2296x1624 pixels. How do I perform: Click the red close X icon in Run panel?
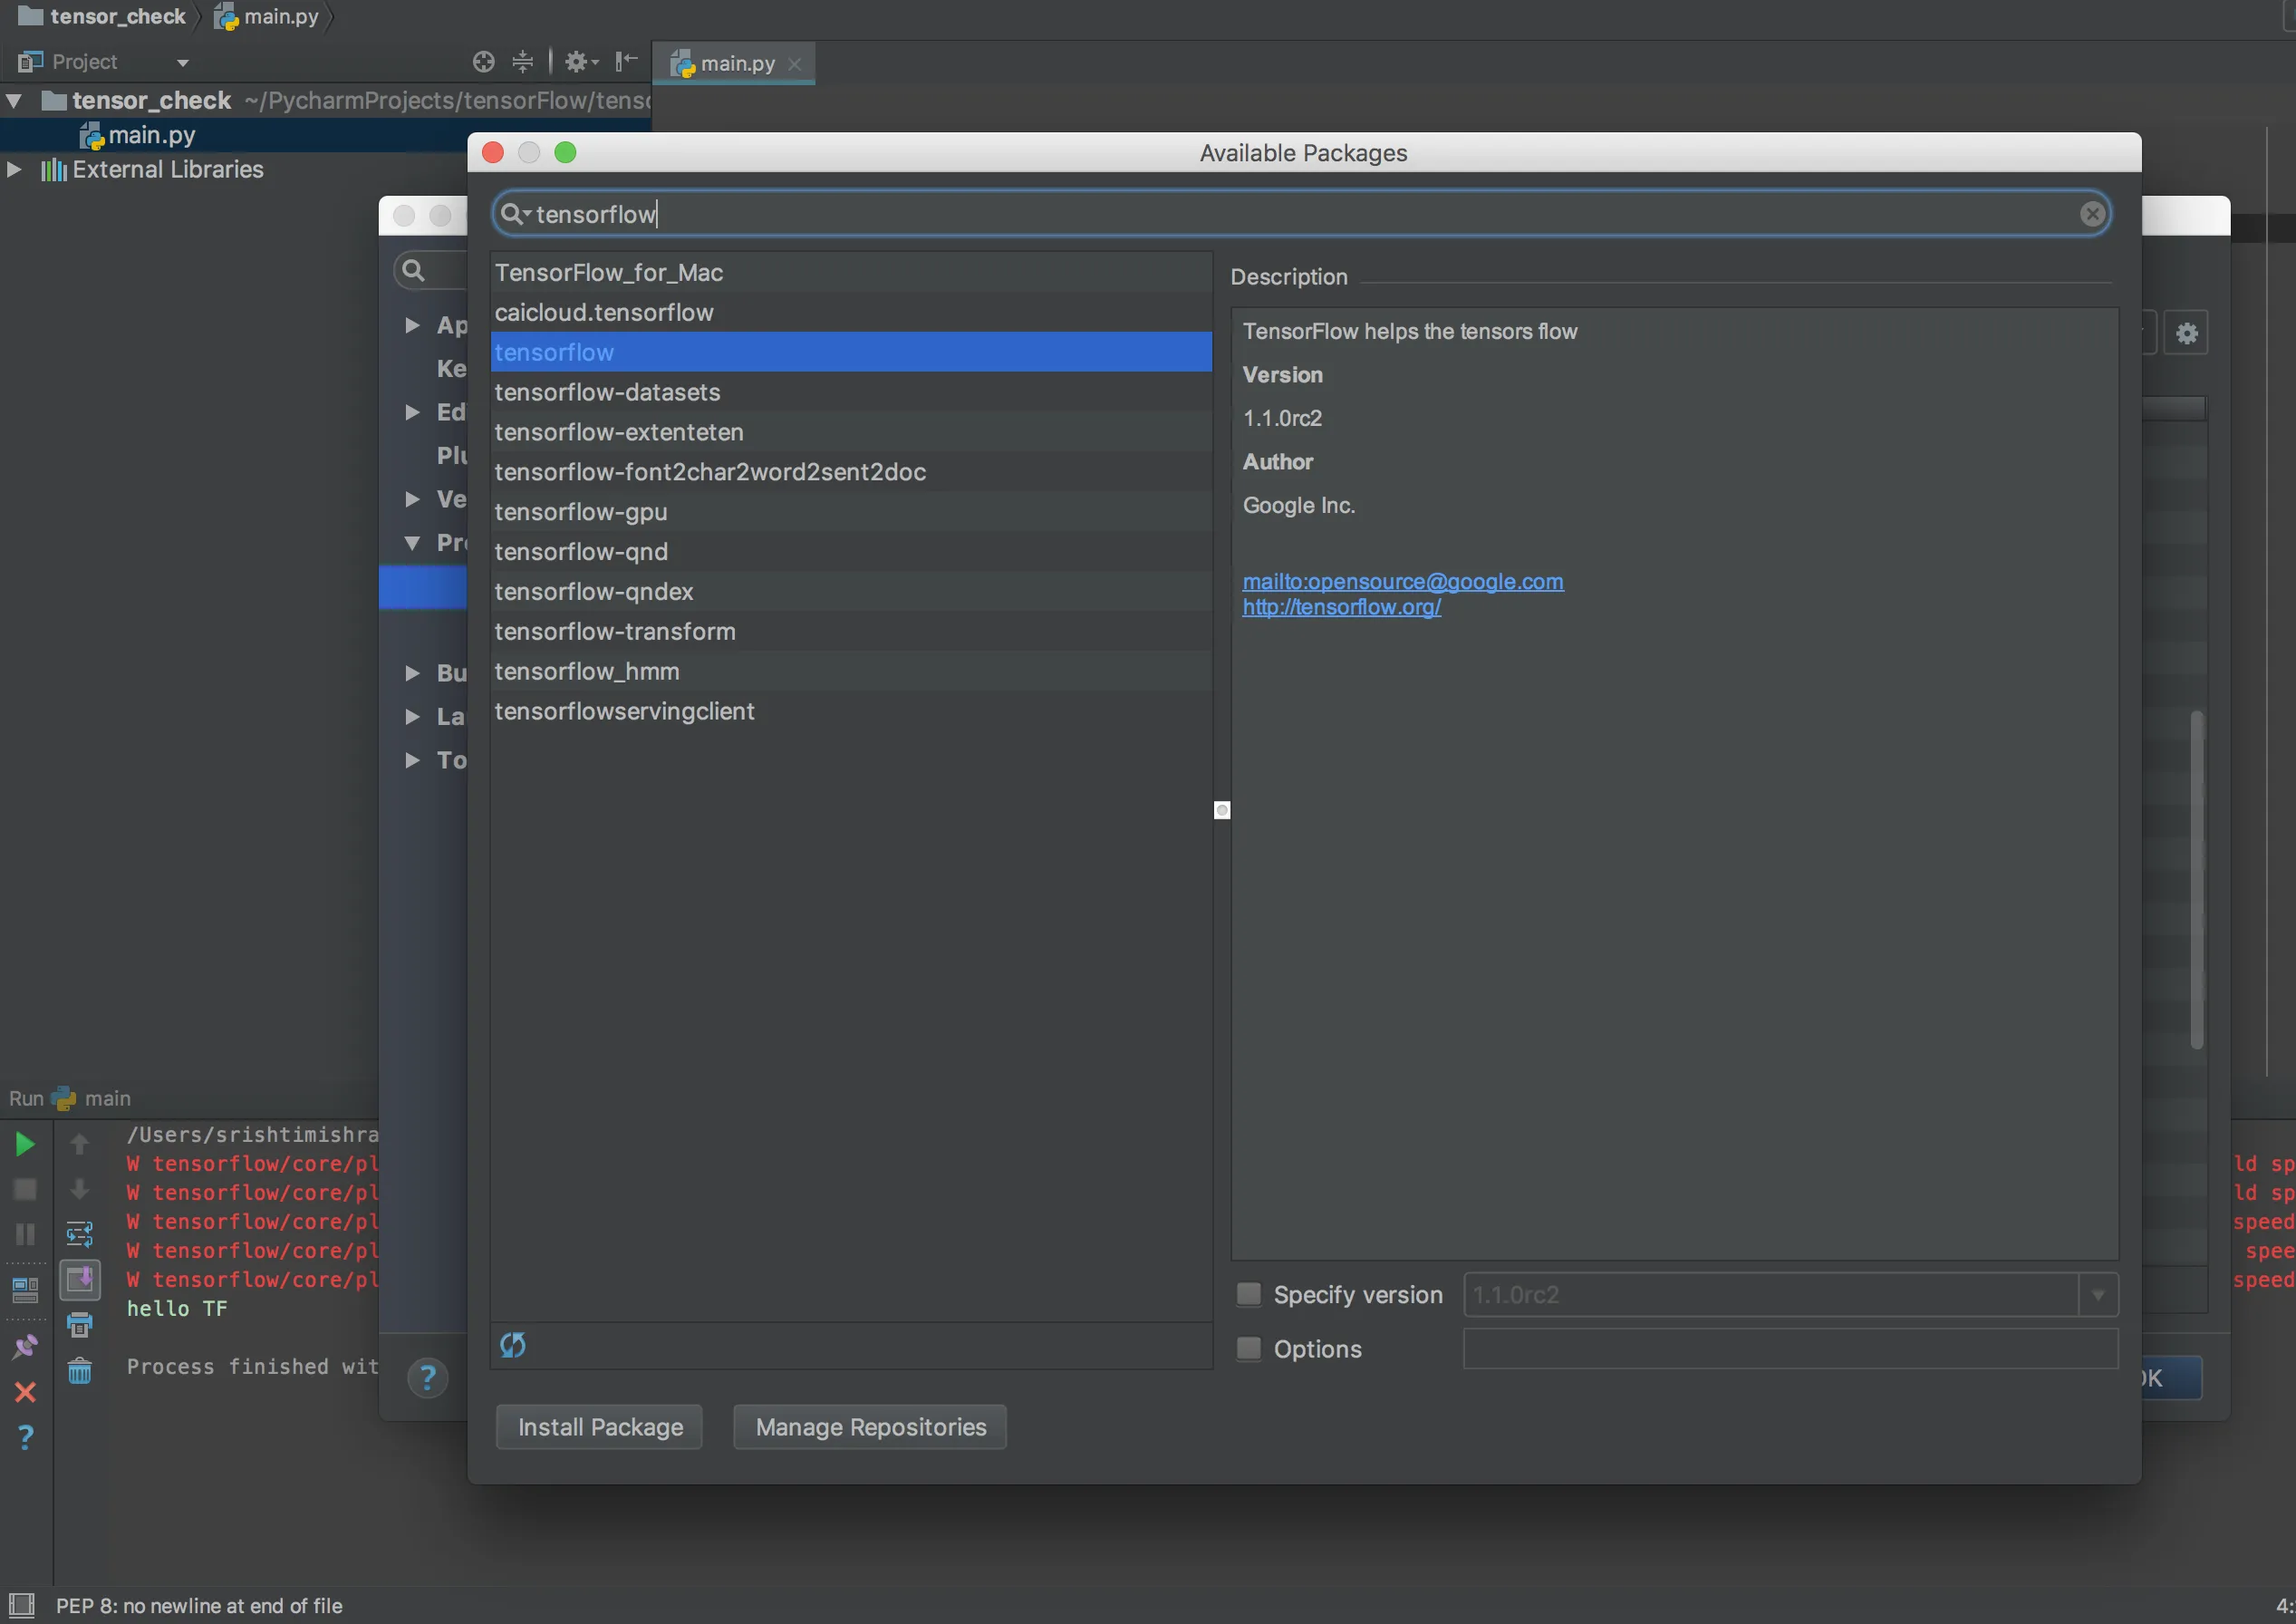click(x=25, y=1392)
